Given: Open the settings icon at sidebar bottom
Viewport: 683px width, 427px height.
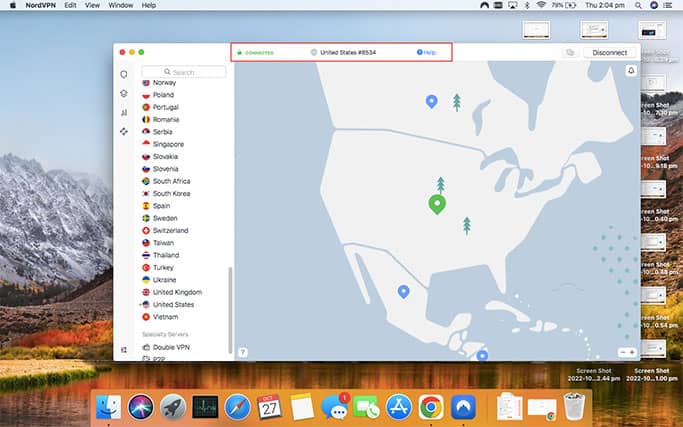Looking at the screenshot, I should click(x=124, y=350).
